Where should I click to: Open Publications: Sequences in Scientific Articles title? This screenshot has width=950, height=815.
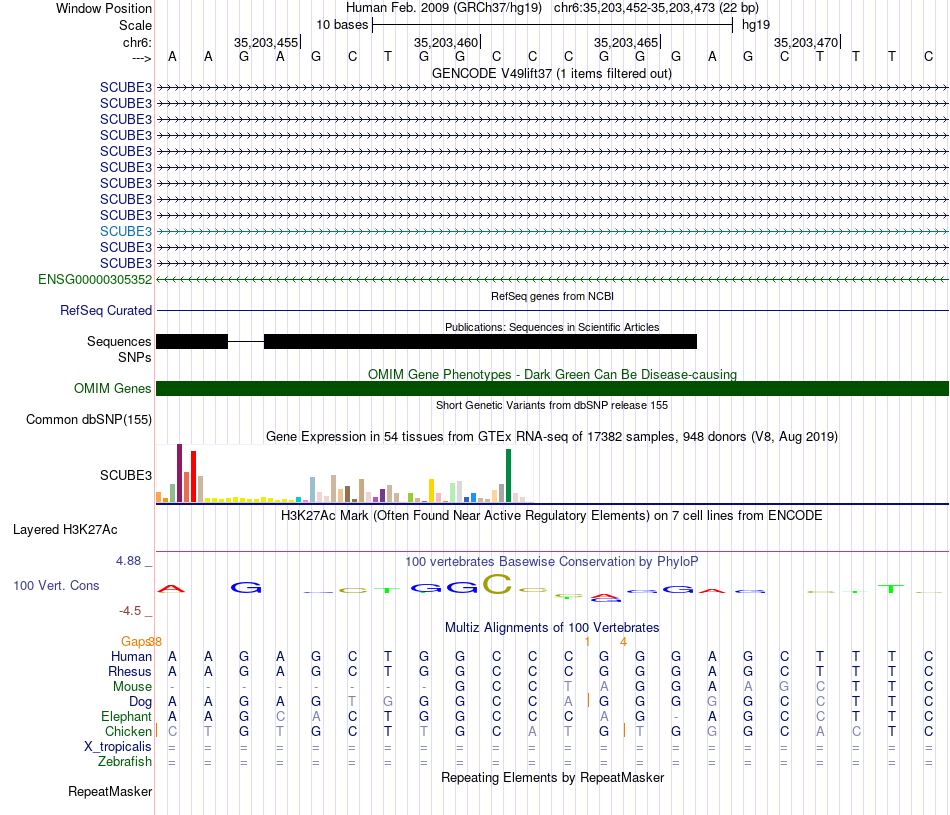click(x=552, y=327)
